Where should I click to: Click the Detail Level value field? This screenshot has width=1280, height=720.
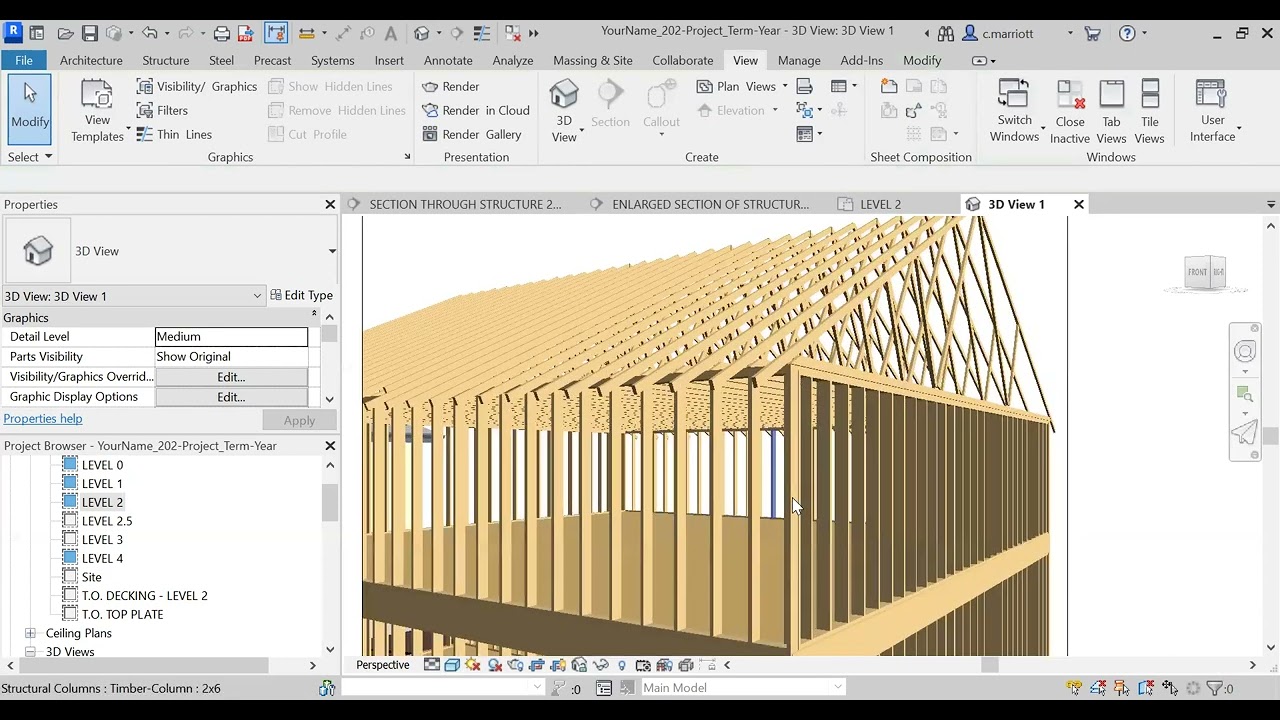click(x=231, y=337)
